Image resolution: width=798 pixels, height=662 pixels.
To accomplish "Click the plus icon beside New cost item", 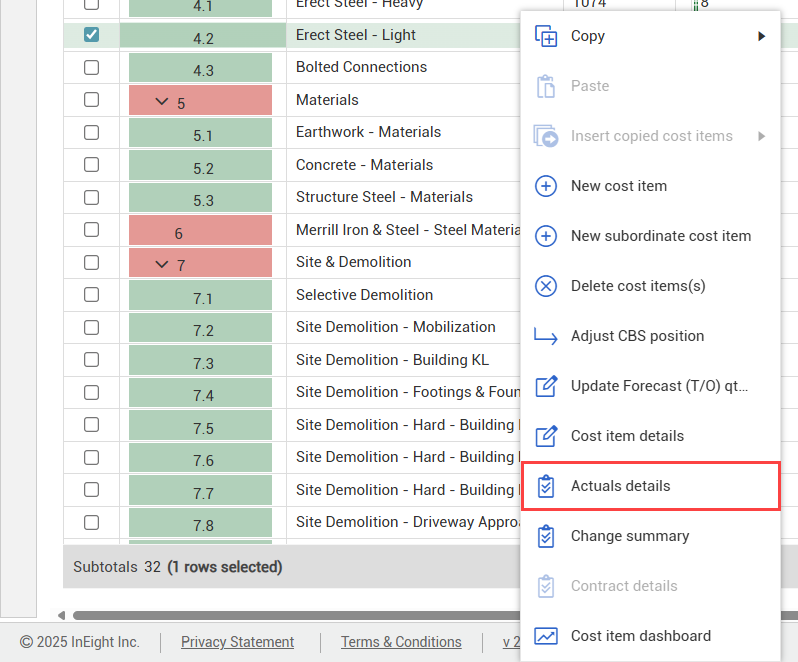I will (x=546, y=186).
